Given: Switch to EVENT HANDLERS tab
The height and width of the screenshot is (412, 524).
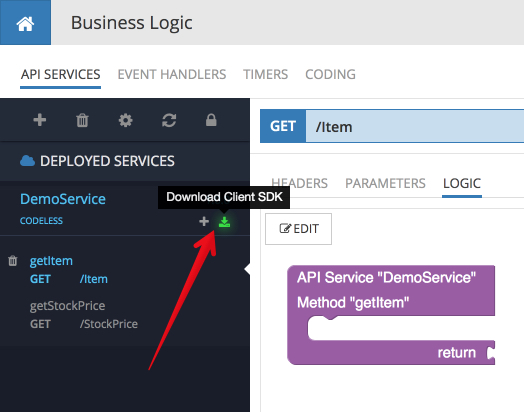Looking at the screenshot, I should click(x=172, y=74).
